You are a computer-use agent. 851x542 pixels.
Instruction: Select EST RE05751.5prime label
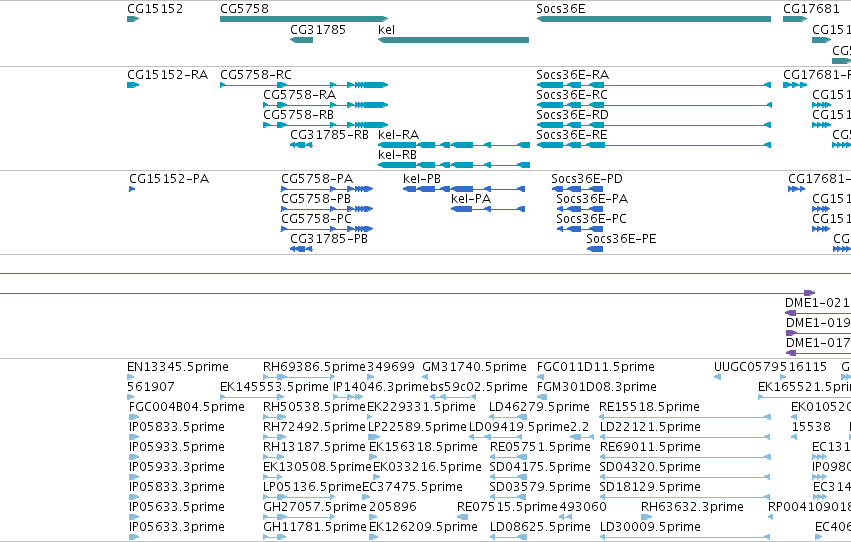pyautogui.click(x=540, y=448)
